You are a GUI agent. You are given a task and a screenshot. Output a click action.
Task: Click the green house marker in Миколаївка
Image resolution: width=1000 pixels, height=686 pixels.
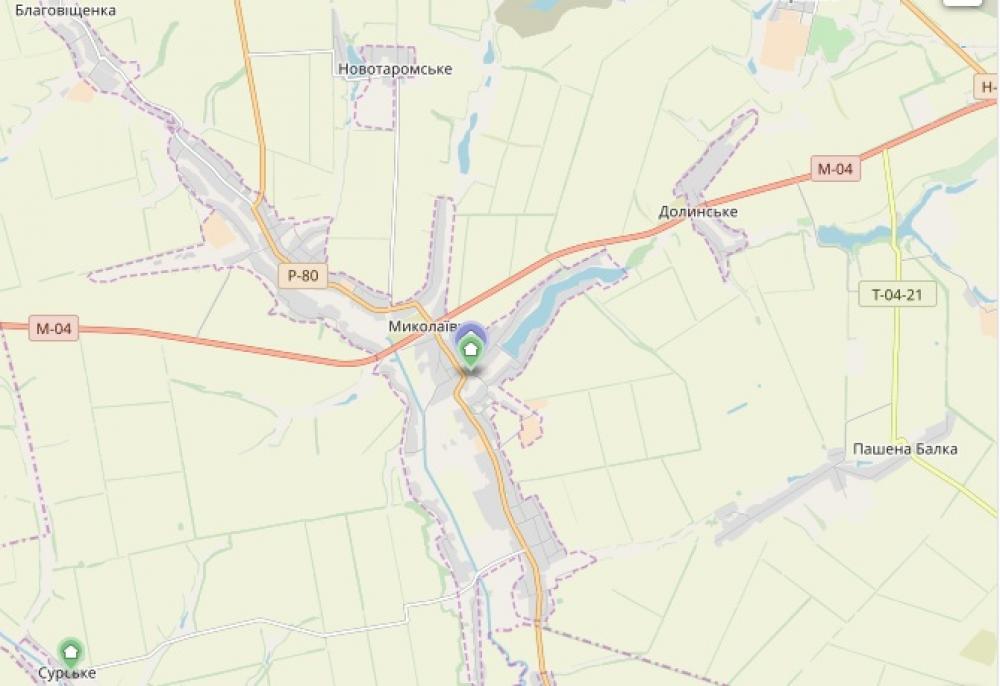pyautogui.click(x=471, y=351)
